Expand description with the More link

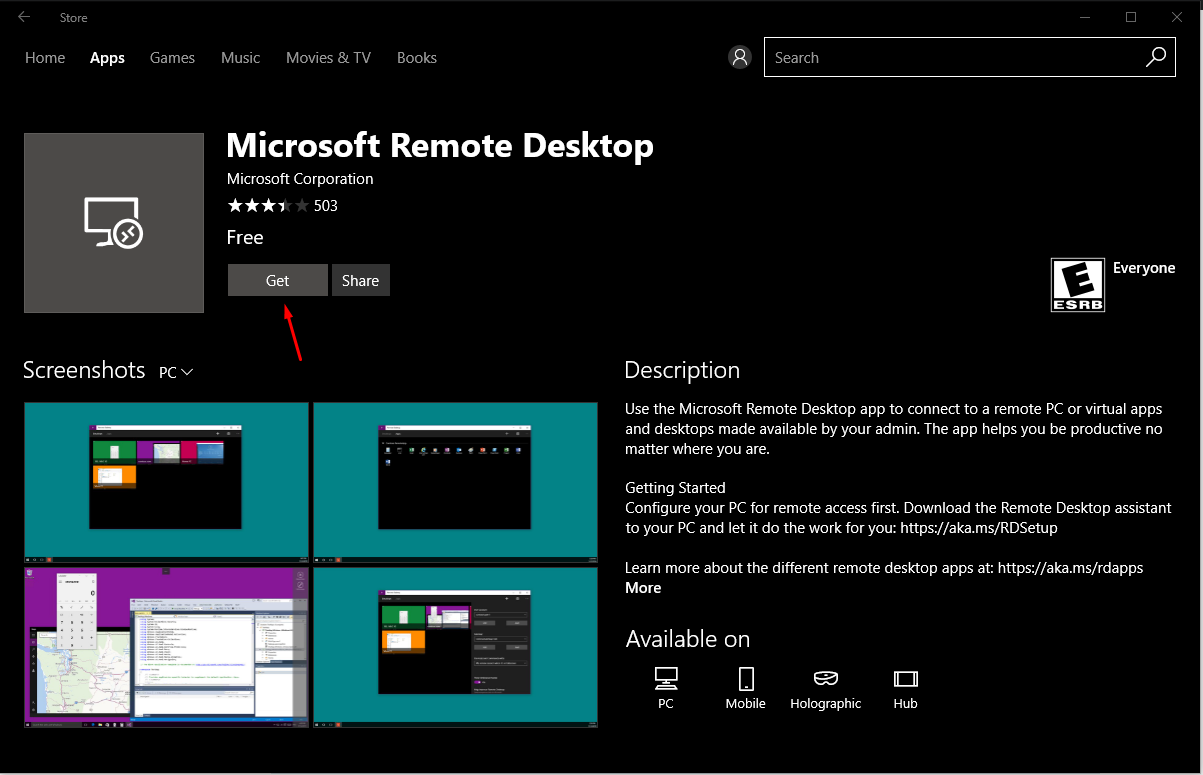[x=643, y=588]
